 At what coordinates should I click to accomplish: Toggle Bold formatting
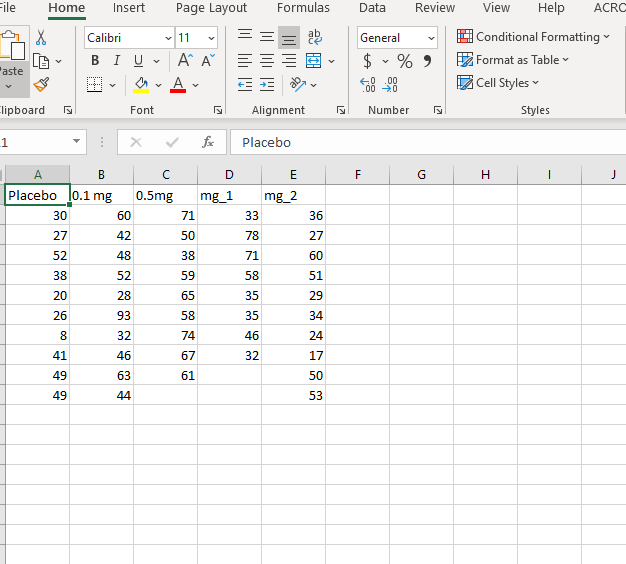(95, 61)
